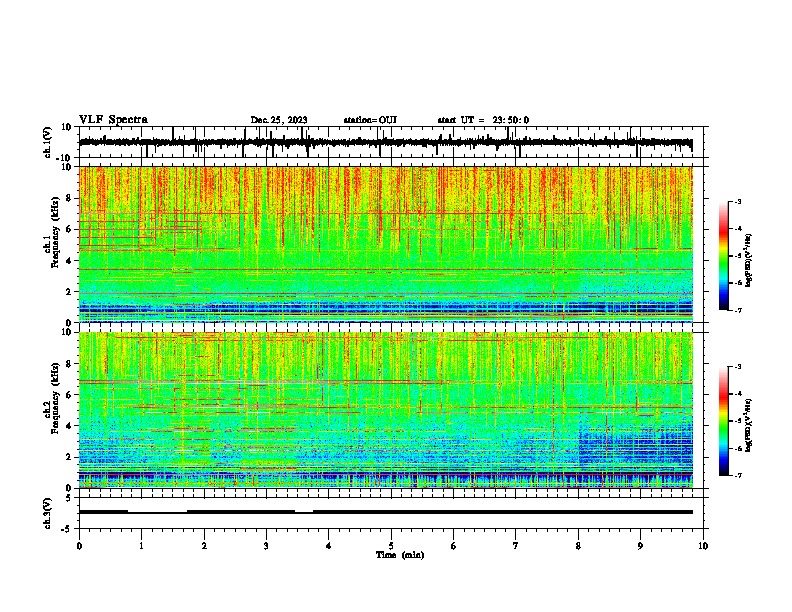
Task: Click the ch.1(V) waveform axis label
Action: (48, 142)
